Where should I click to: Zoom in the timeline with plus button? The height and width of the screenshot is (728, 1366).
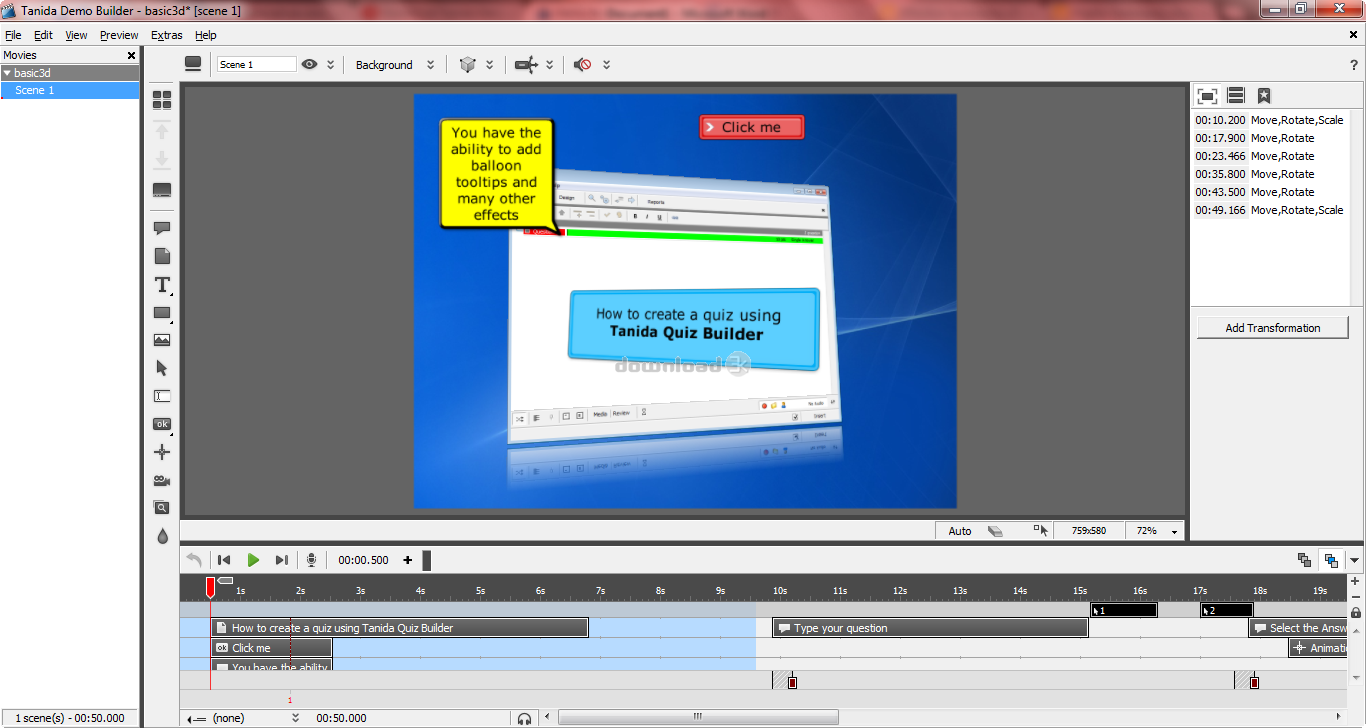[1356, 581]
